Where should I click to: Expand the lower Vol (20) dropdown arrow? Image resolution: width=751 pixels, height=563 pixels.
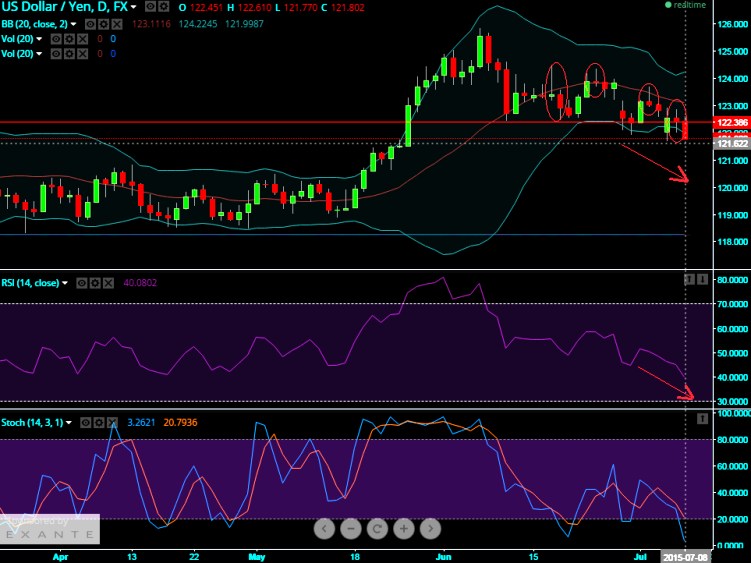[x=39, y=54]
